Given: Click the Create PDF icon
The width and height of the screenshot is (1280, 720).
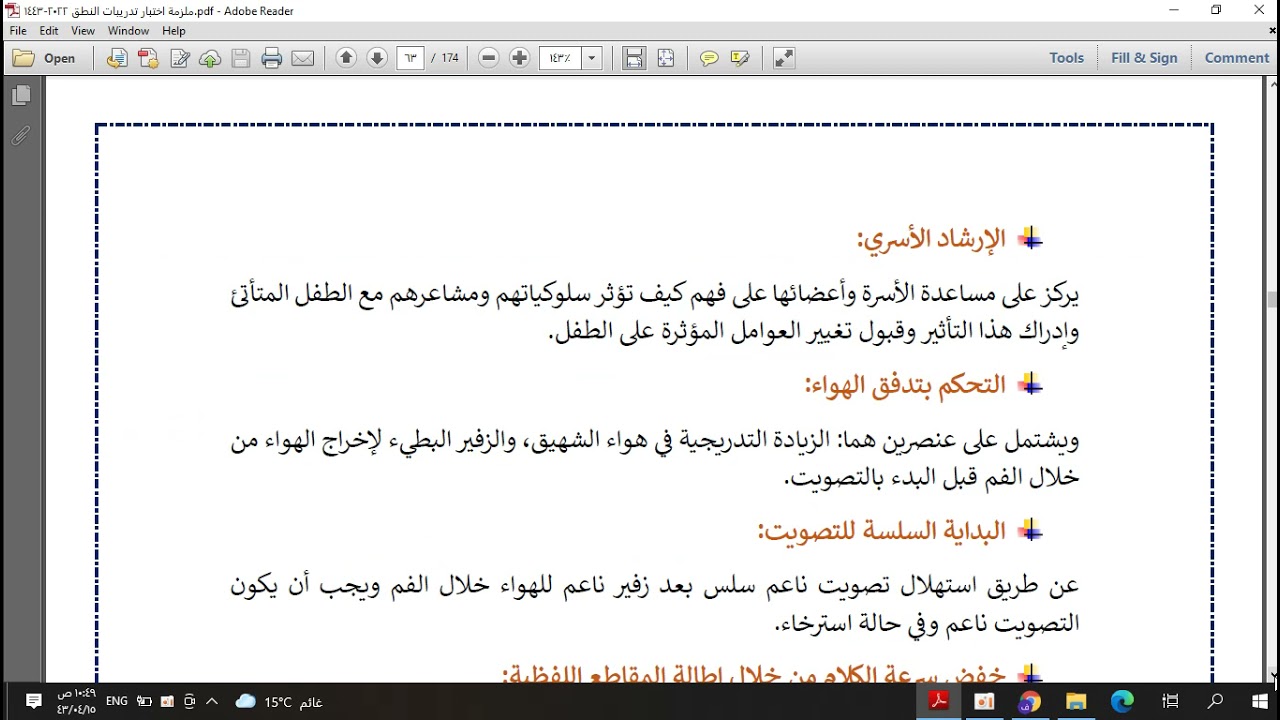Looking at the screenshot, I should (148, 58).
